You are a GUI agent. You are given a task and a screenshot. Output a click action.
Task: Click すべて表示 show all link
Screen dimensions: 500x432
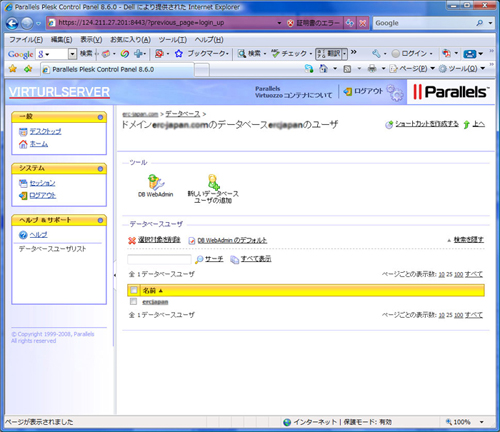pos(256,259)
